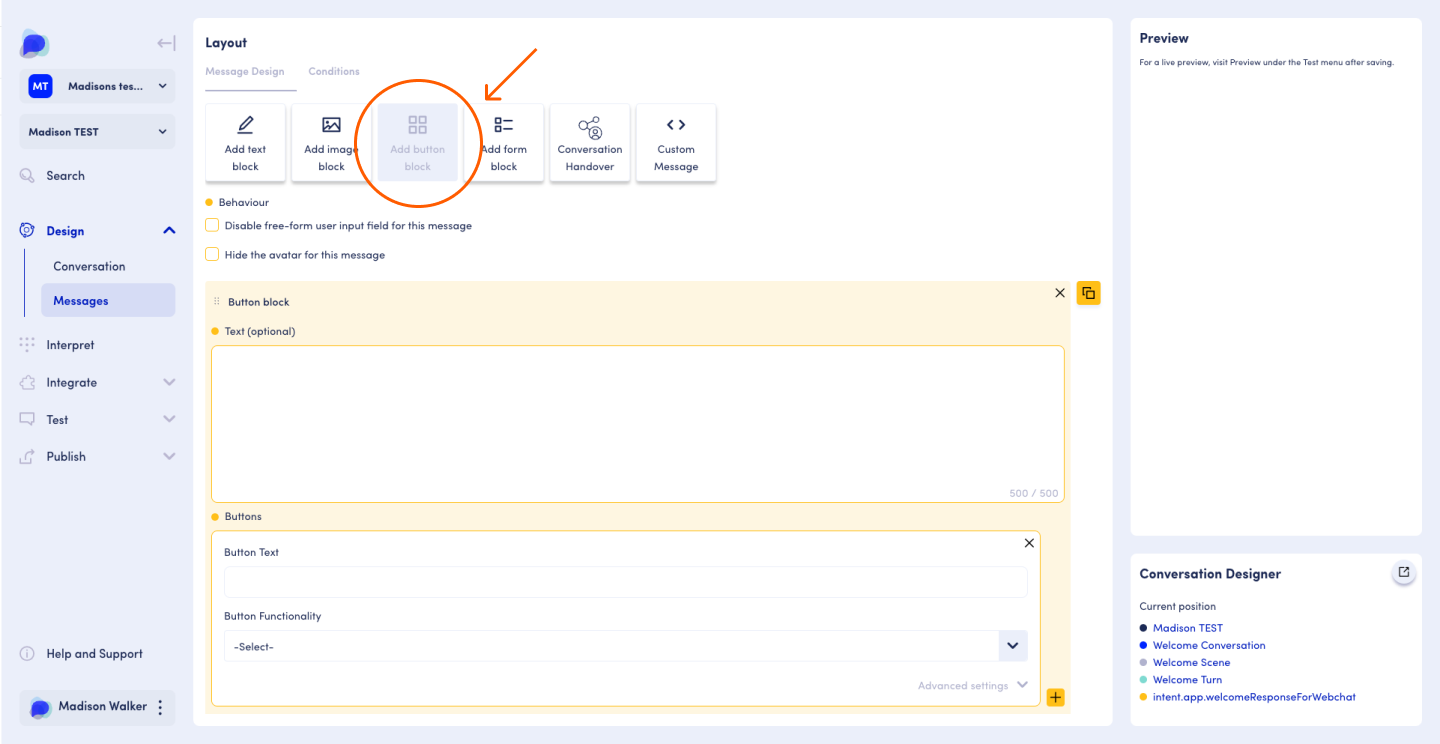Screen dimensions: 1440x744
Task: Click the intent.app.welcomeResponseForWebchat link
Action: click(1254, 697)
